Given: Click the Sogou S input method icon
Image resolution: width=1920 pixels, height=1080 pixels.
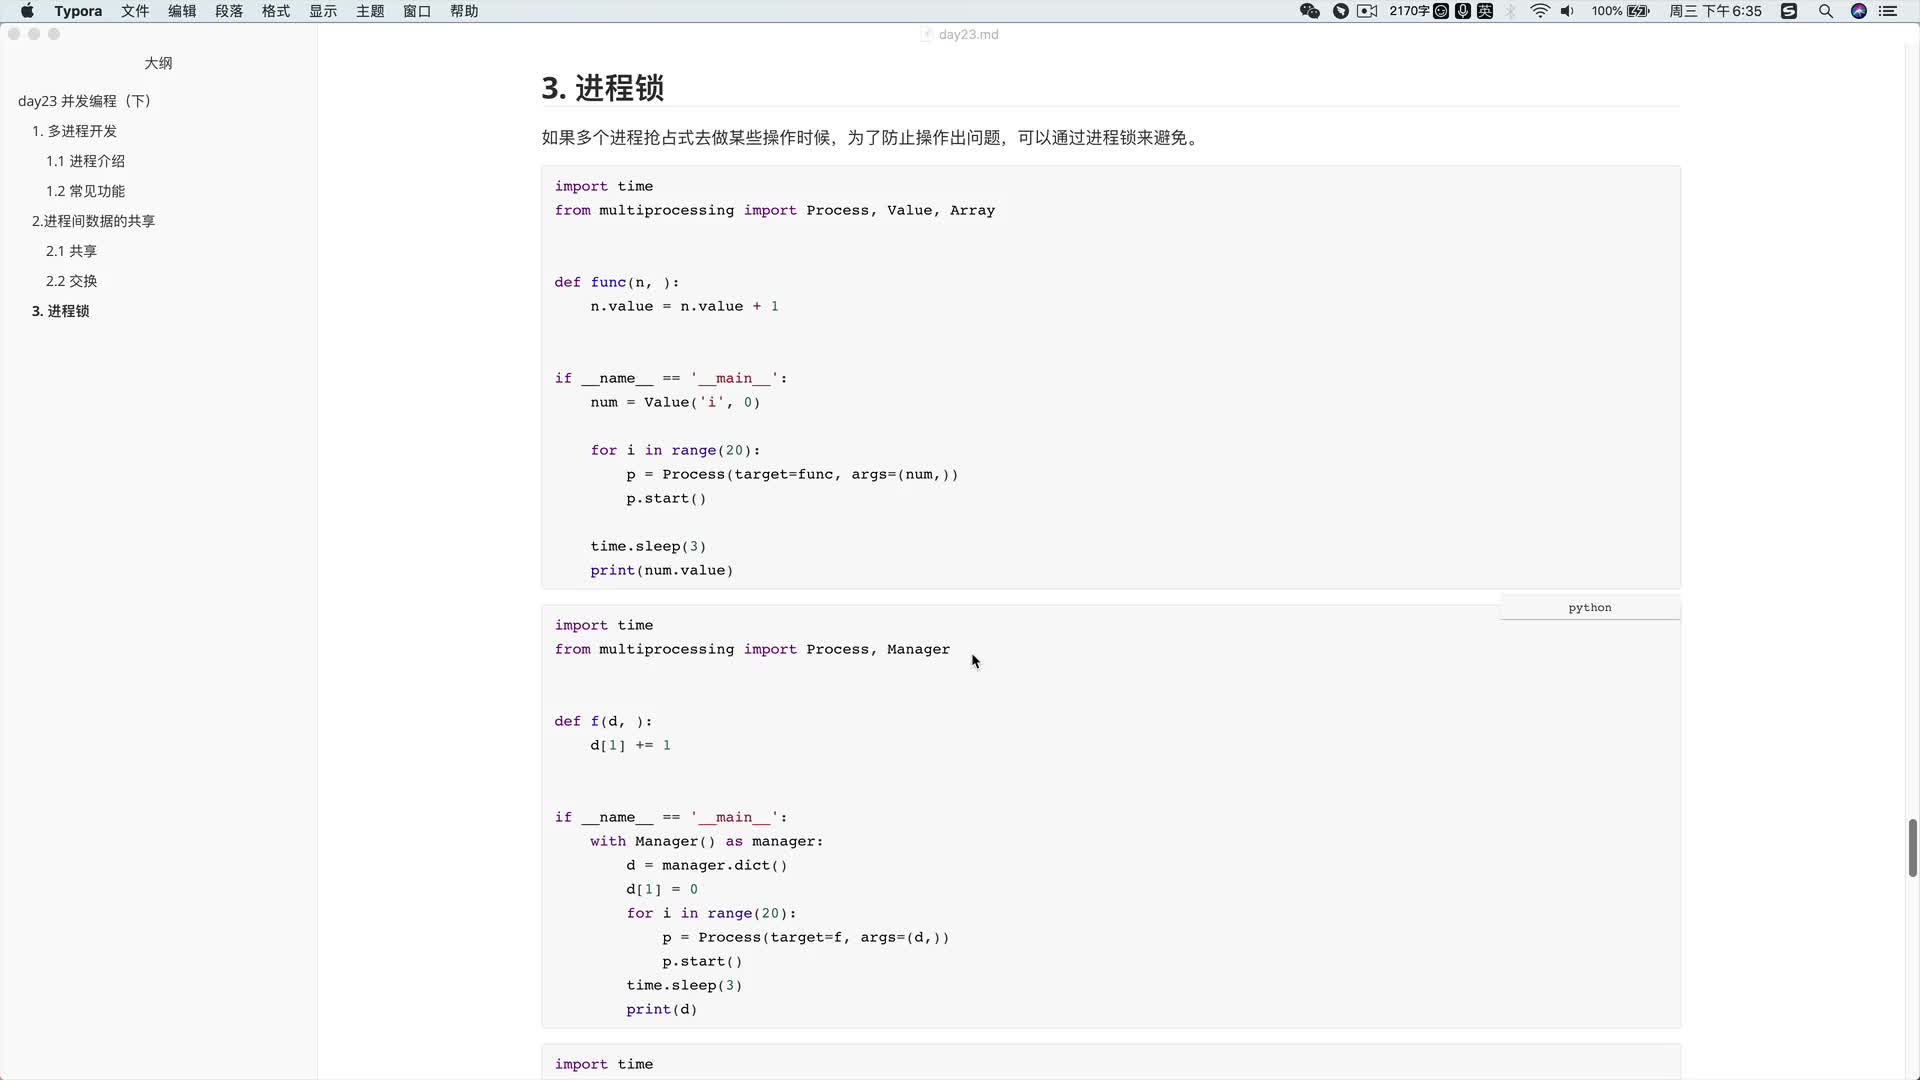Looking at the screenshot, I should point(1789,11).
